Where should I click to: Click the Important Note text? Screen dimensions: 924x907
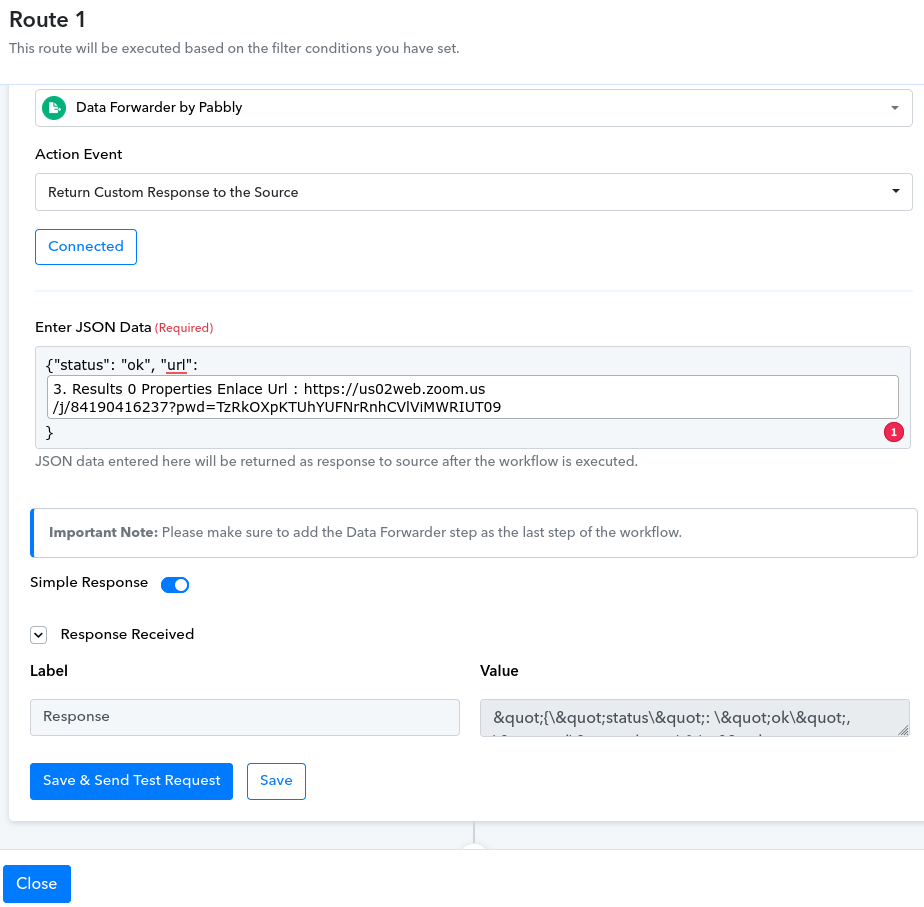pos(365,533)
